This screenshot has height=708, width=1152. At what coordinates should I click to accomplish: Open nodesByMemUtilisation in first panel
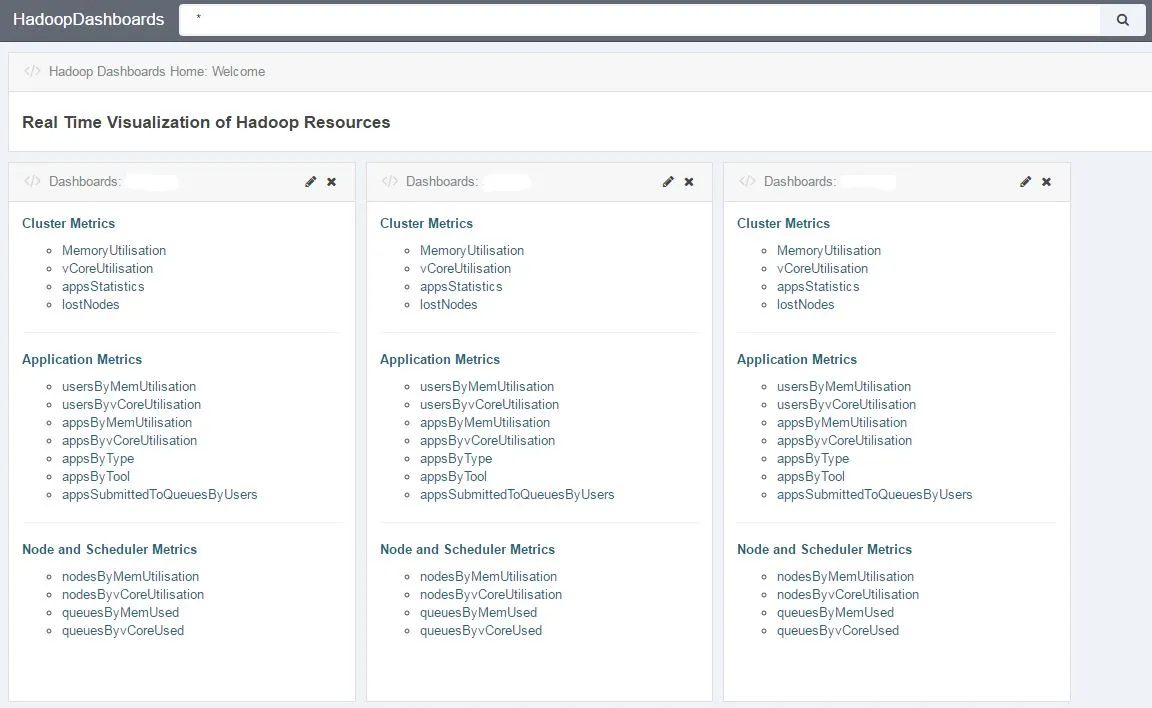(130, 577)
